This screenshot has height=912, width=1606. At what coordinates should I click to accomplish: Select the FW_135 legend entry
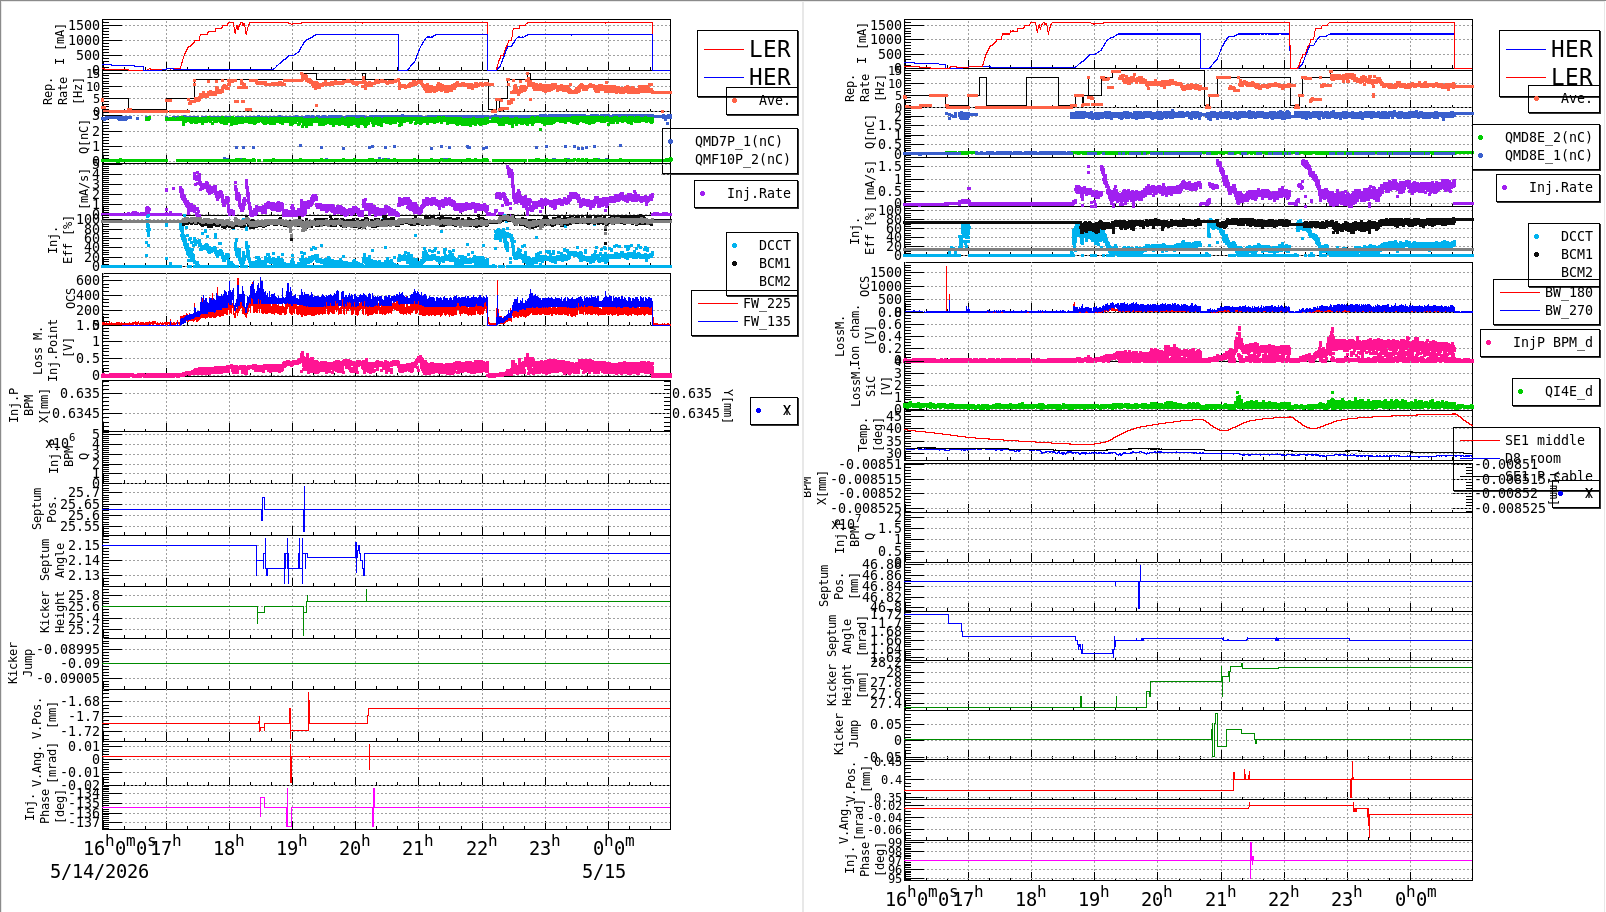pyautogui.click(x=766, y=321)
